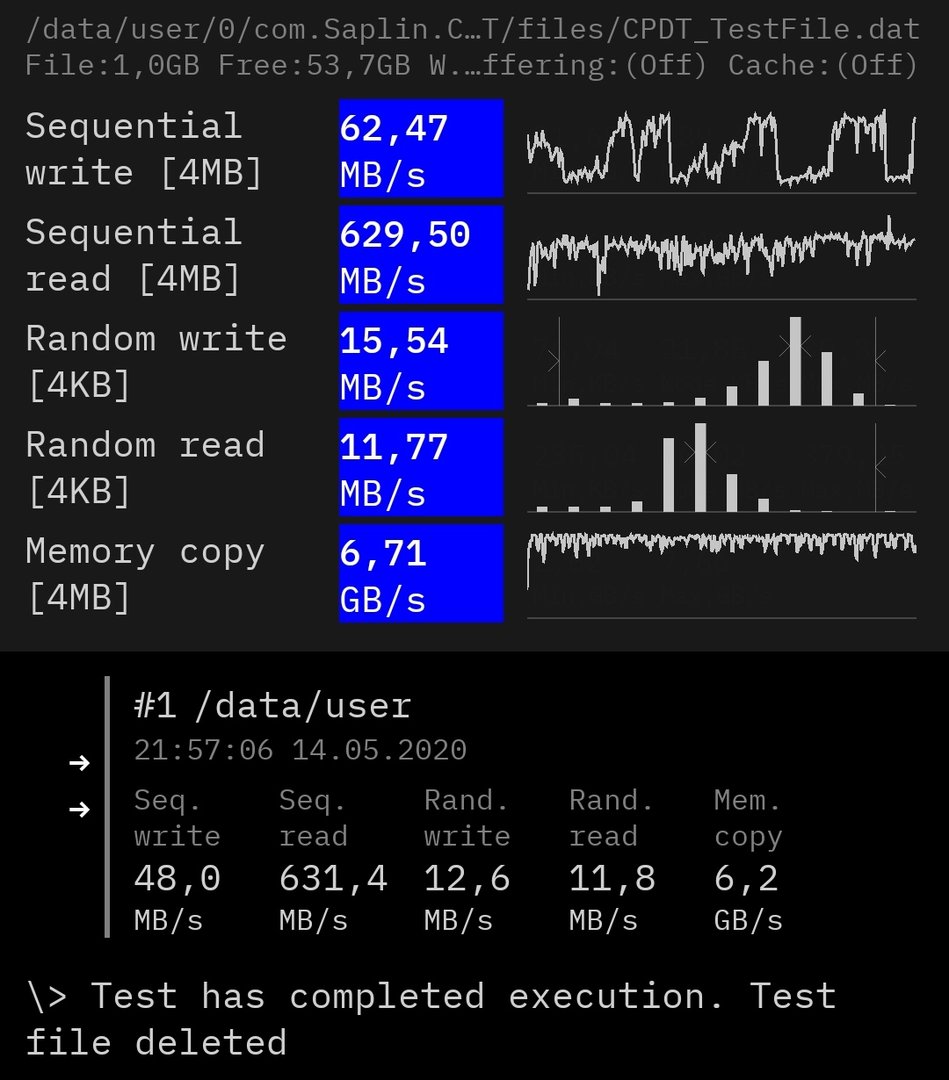Select the Random write 15,54 MB/s result box
Image resolution: width=949 pixels, height=1080 pixels.
click(421, 361)
